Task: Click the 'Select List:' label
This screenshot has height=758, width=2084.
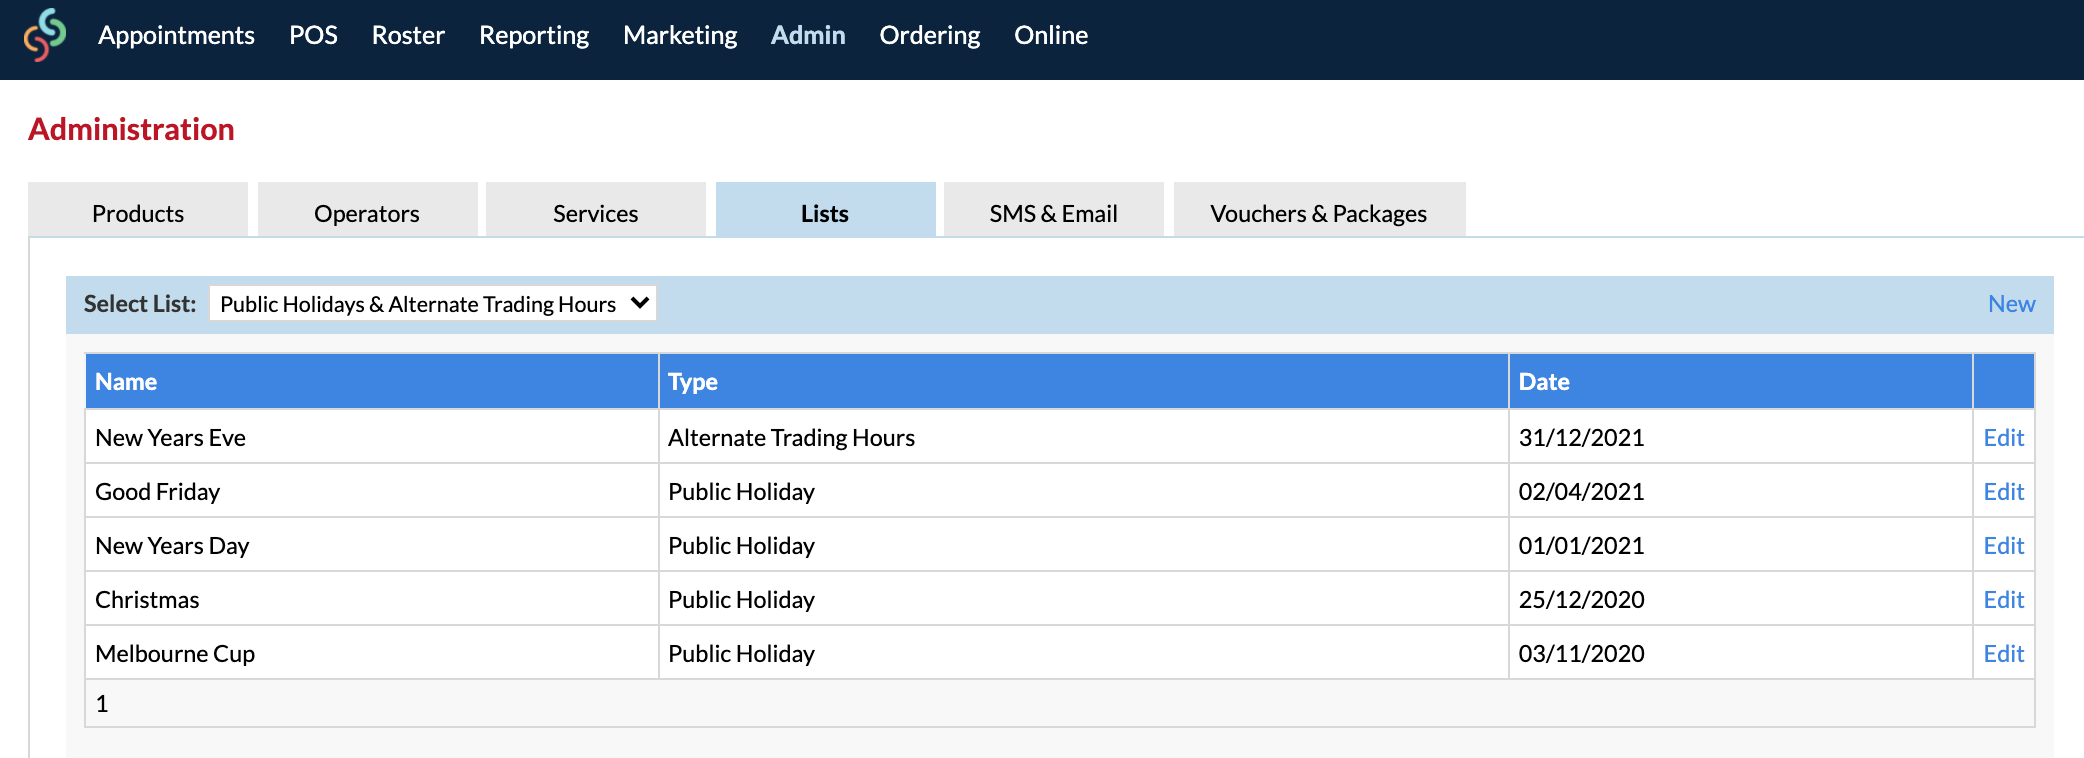Action: 140,304
